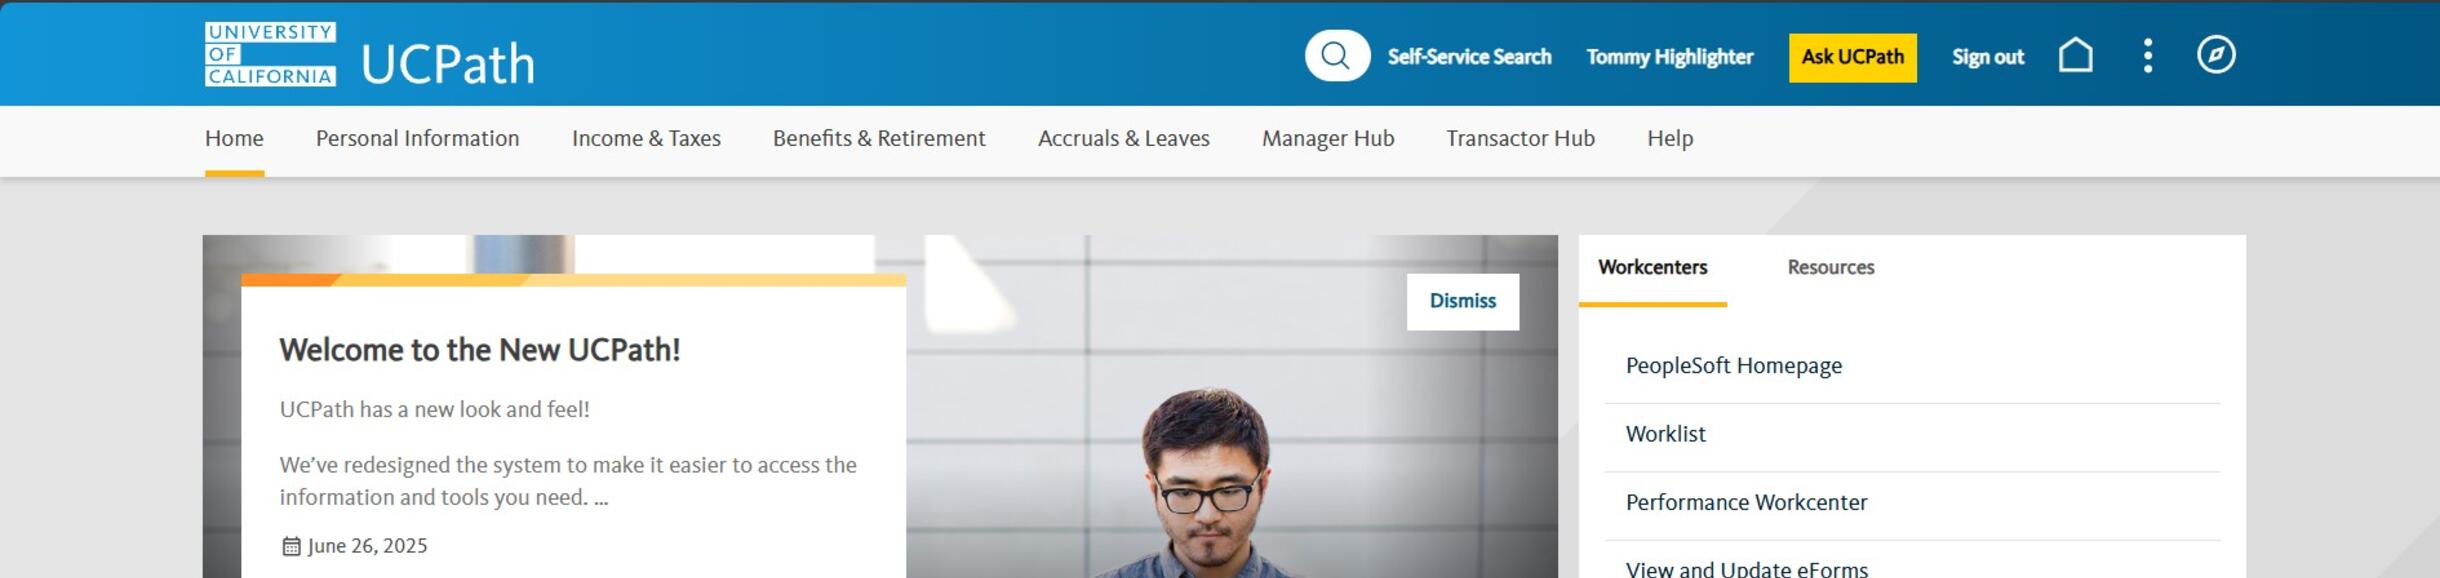
Task: Open the PeopleSoft Homepage link
Action: coord(1733,366)
